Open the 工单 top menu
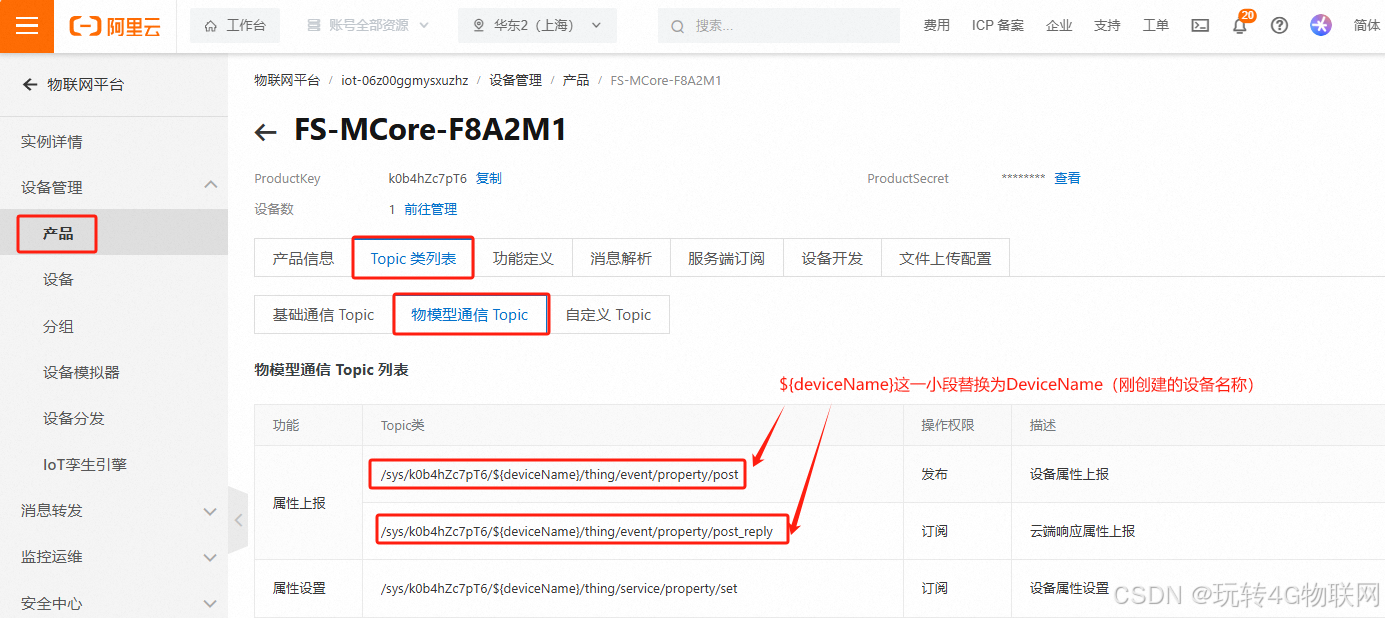 pyautogui.click(x=1156, y=26)
